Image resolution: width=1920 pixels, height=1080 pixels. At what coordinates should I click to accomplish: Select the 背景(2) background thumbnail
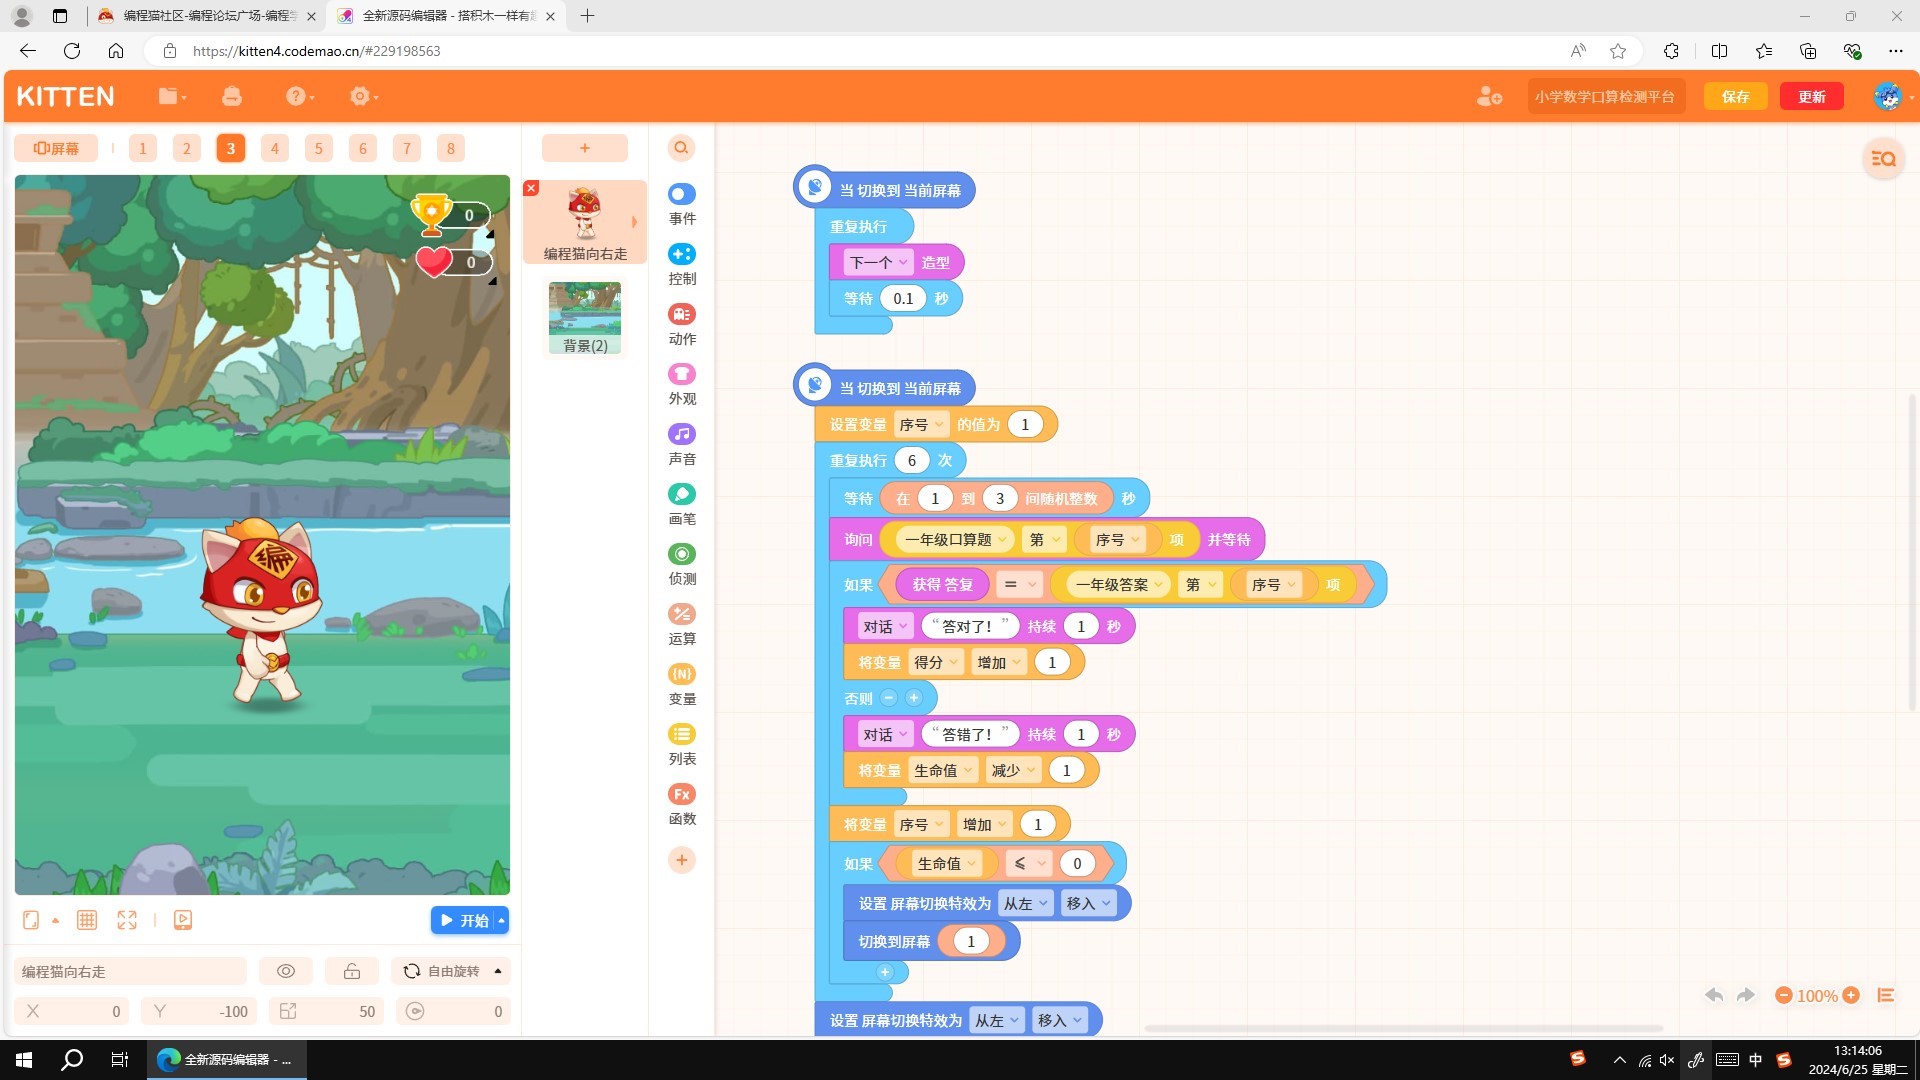coord(585,318)
